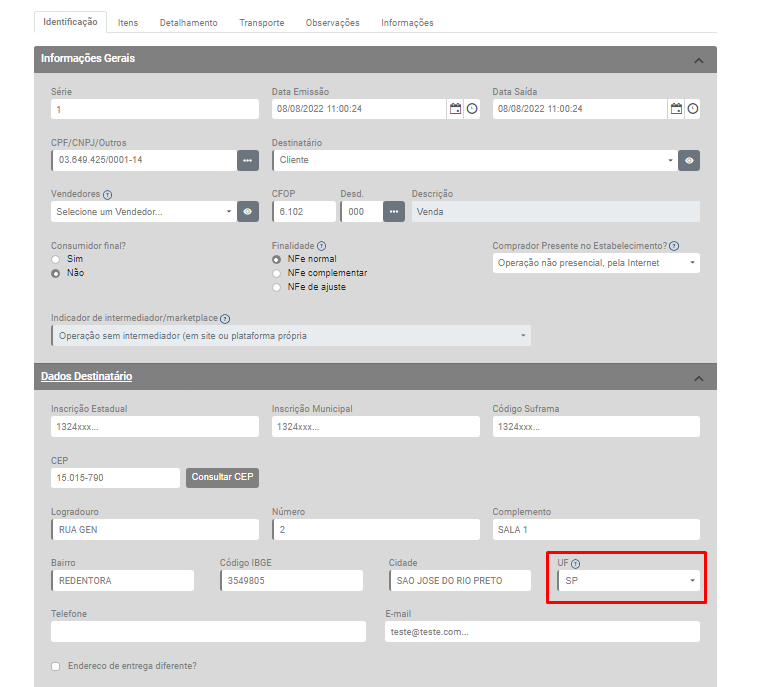The height and width of the screenshot is (687, 758).
Task: Switch to the Itens tab
Action: (128, 22)
